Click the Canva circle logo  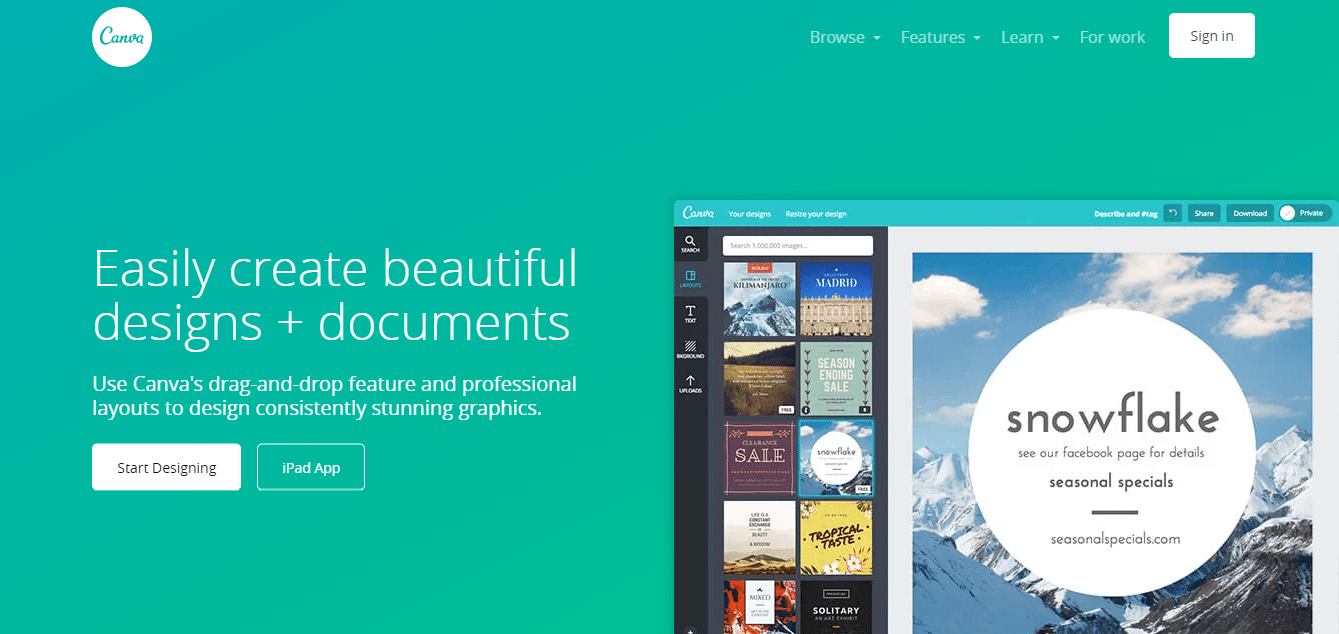pyautogui.click(x=122, y=36)
